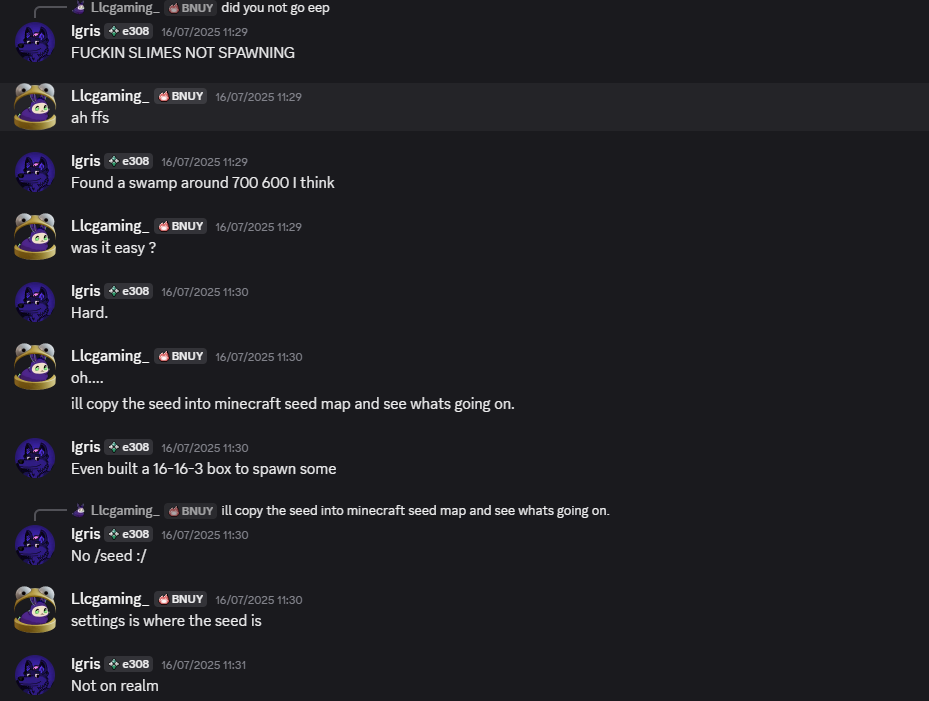Open Llcgaming_'s avatar beside the "oh...." message
The width and height of the screenshot is (929, 701).
point(35,366)
